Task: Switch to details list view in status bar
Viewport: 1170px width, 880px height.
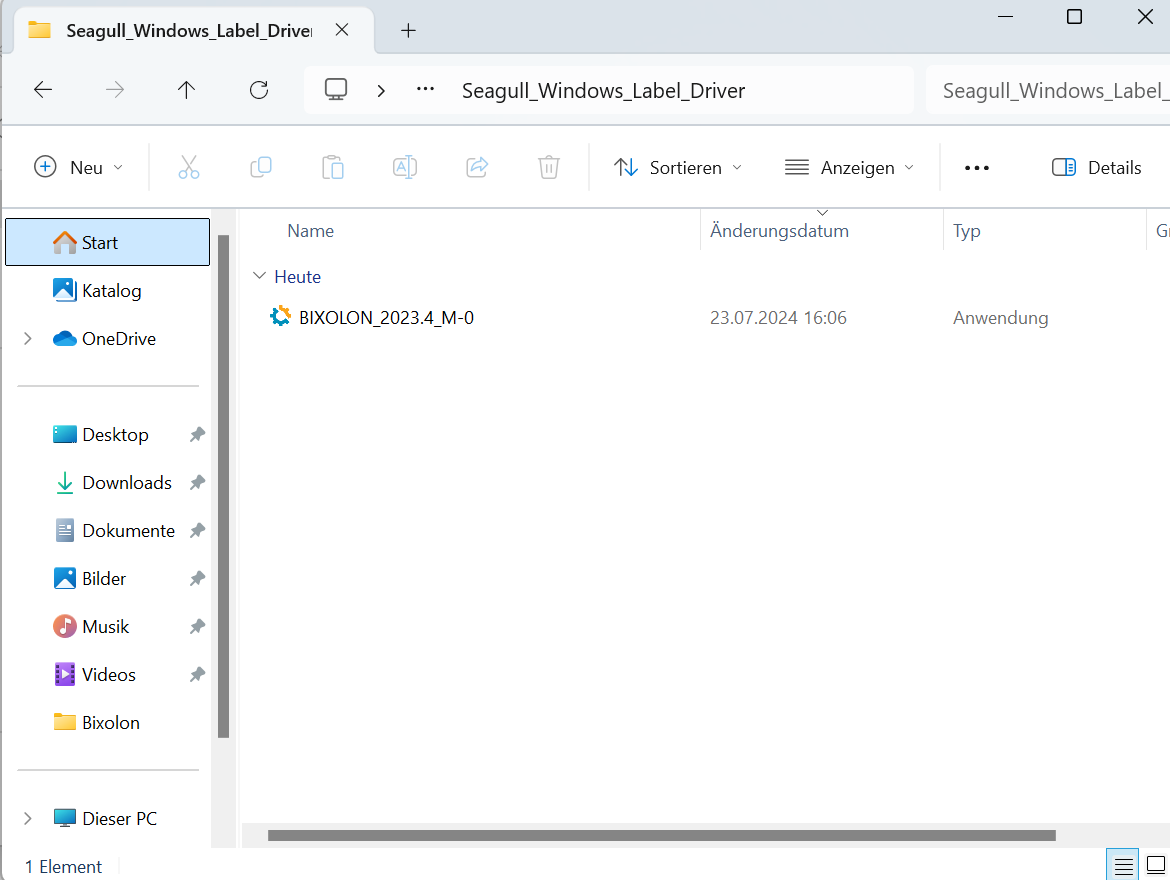Action: [x=1123, y=866]
